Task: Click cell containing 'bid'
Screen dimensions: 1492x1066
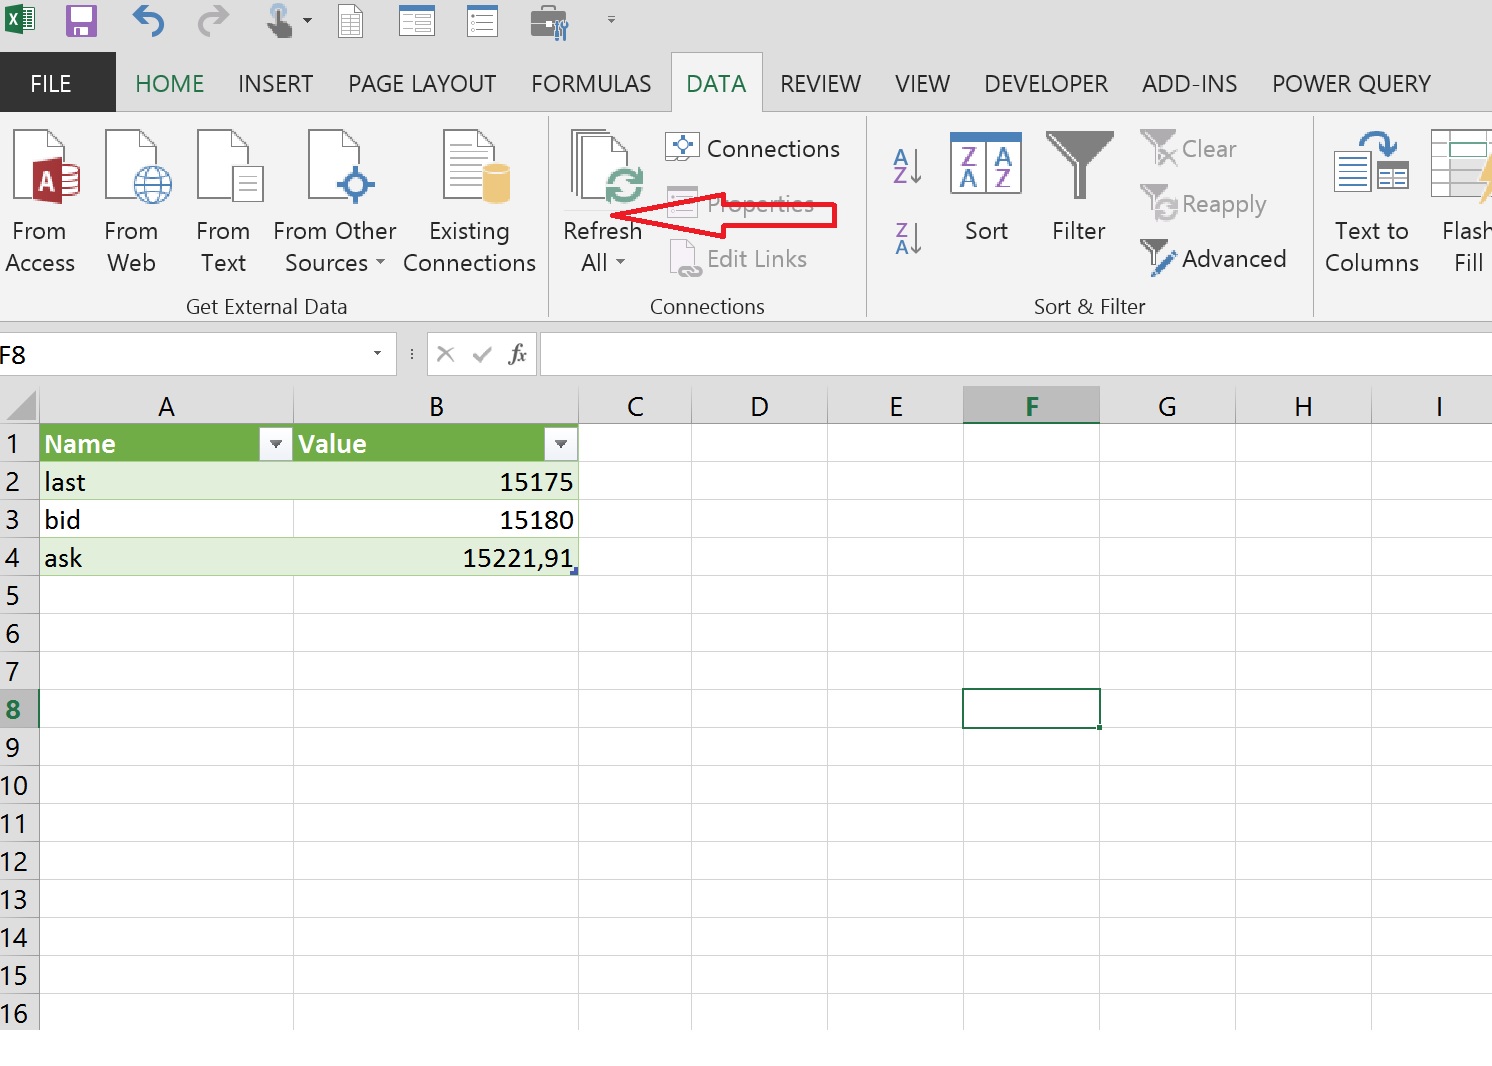Action: point(166,519)
